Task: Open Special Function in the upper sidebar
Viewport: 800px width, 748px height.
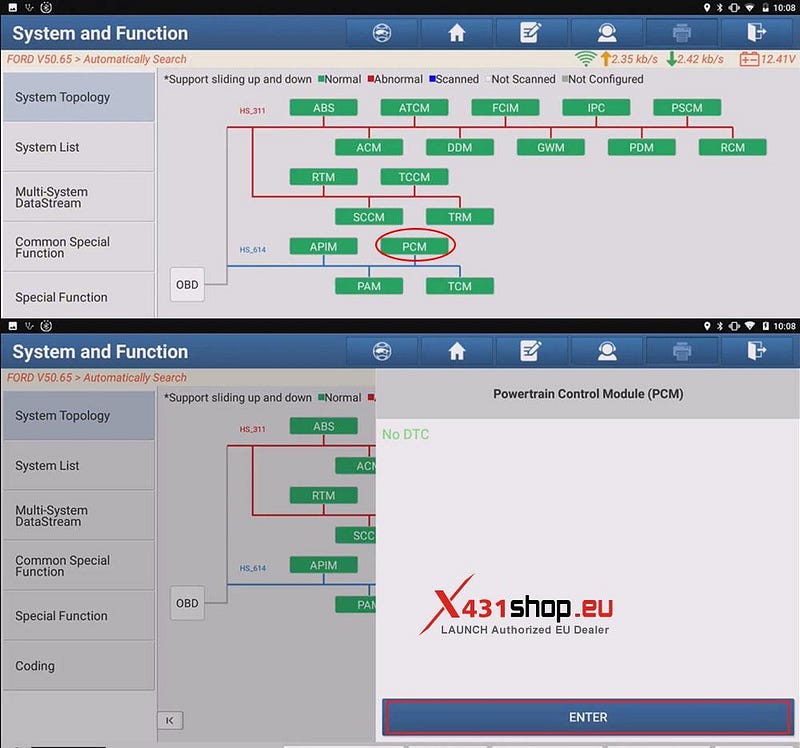Action: click(x=79, y=296)
